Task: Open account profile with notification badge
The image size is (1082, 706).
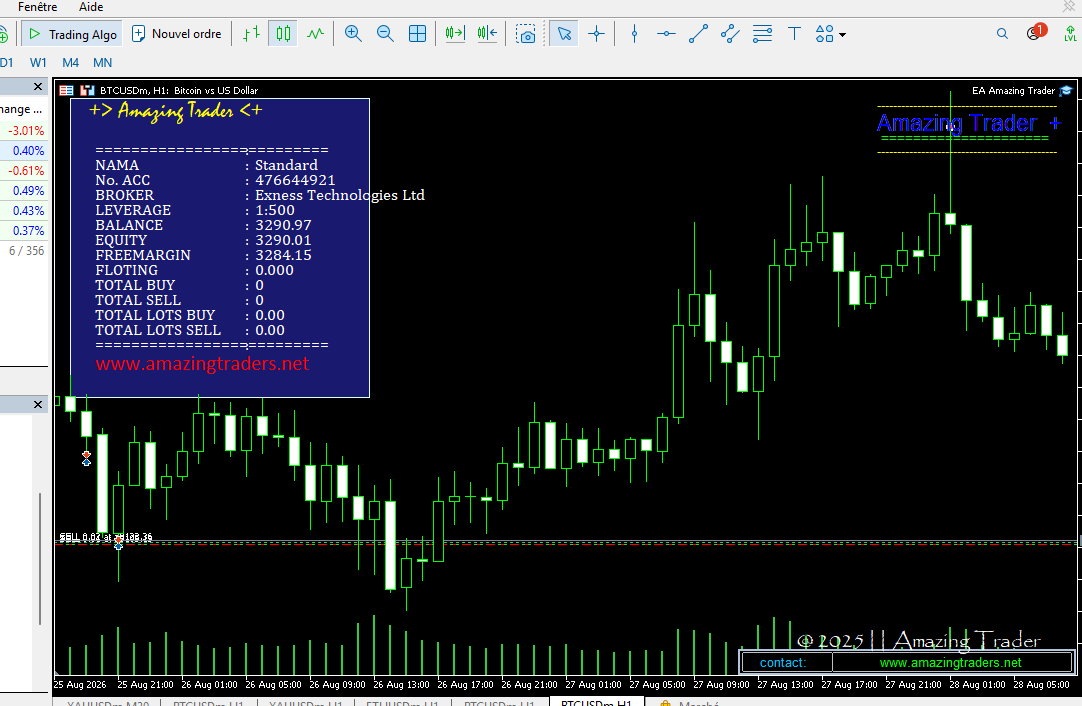Action: (1036, 32)
